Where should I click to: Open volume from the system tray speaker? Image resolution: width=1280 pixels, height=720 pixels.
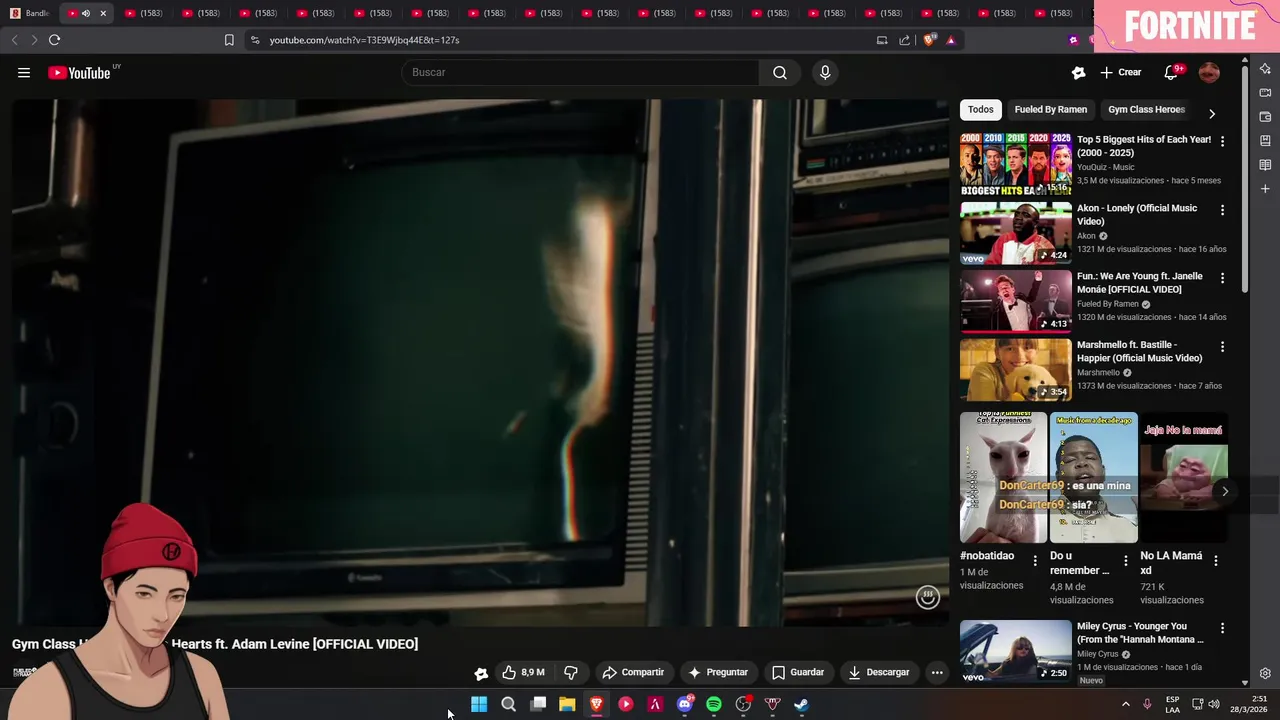[1214, 704]
